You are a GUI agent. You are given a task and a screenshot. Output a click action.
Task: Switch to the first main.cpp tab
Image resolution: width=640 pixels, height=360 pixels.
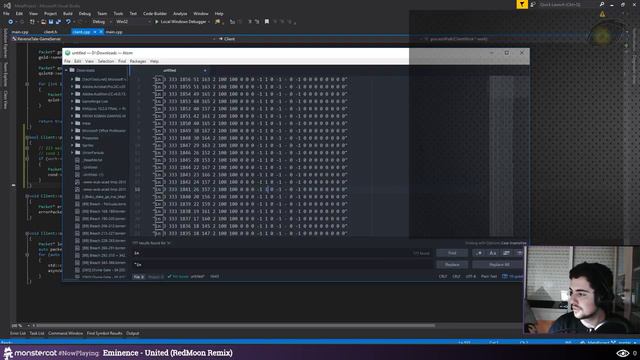tap(20, 31)
